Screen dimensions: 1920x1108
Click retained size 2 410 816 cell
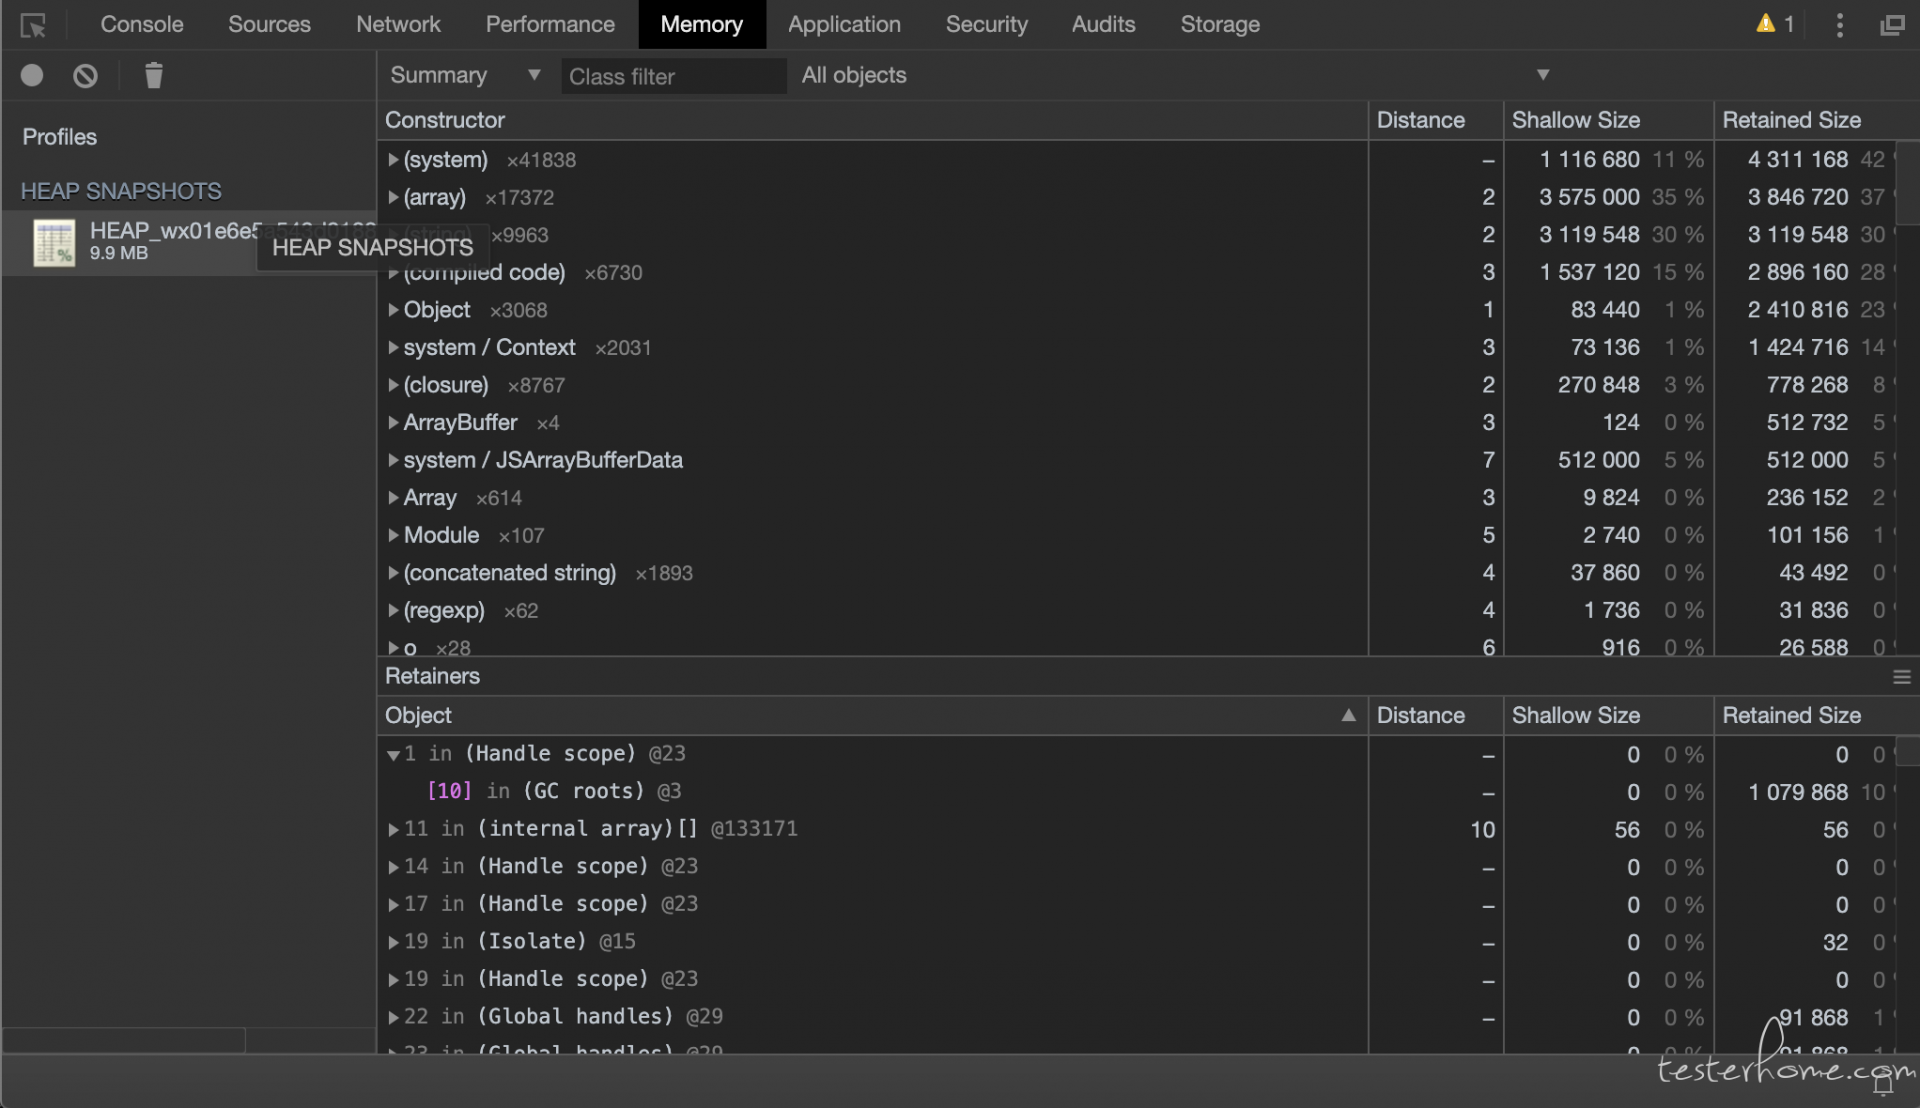point(1798,310)
